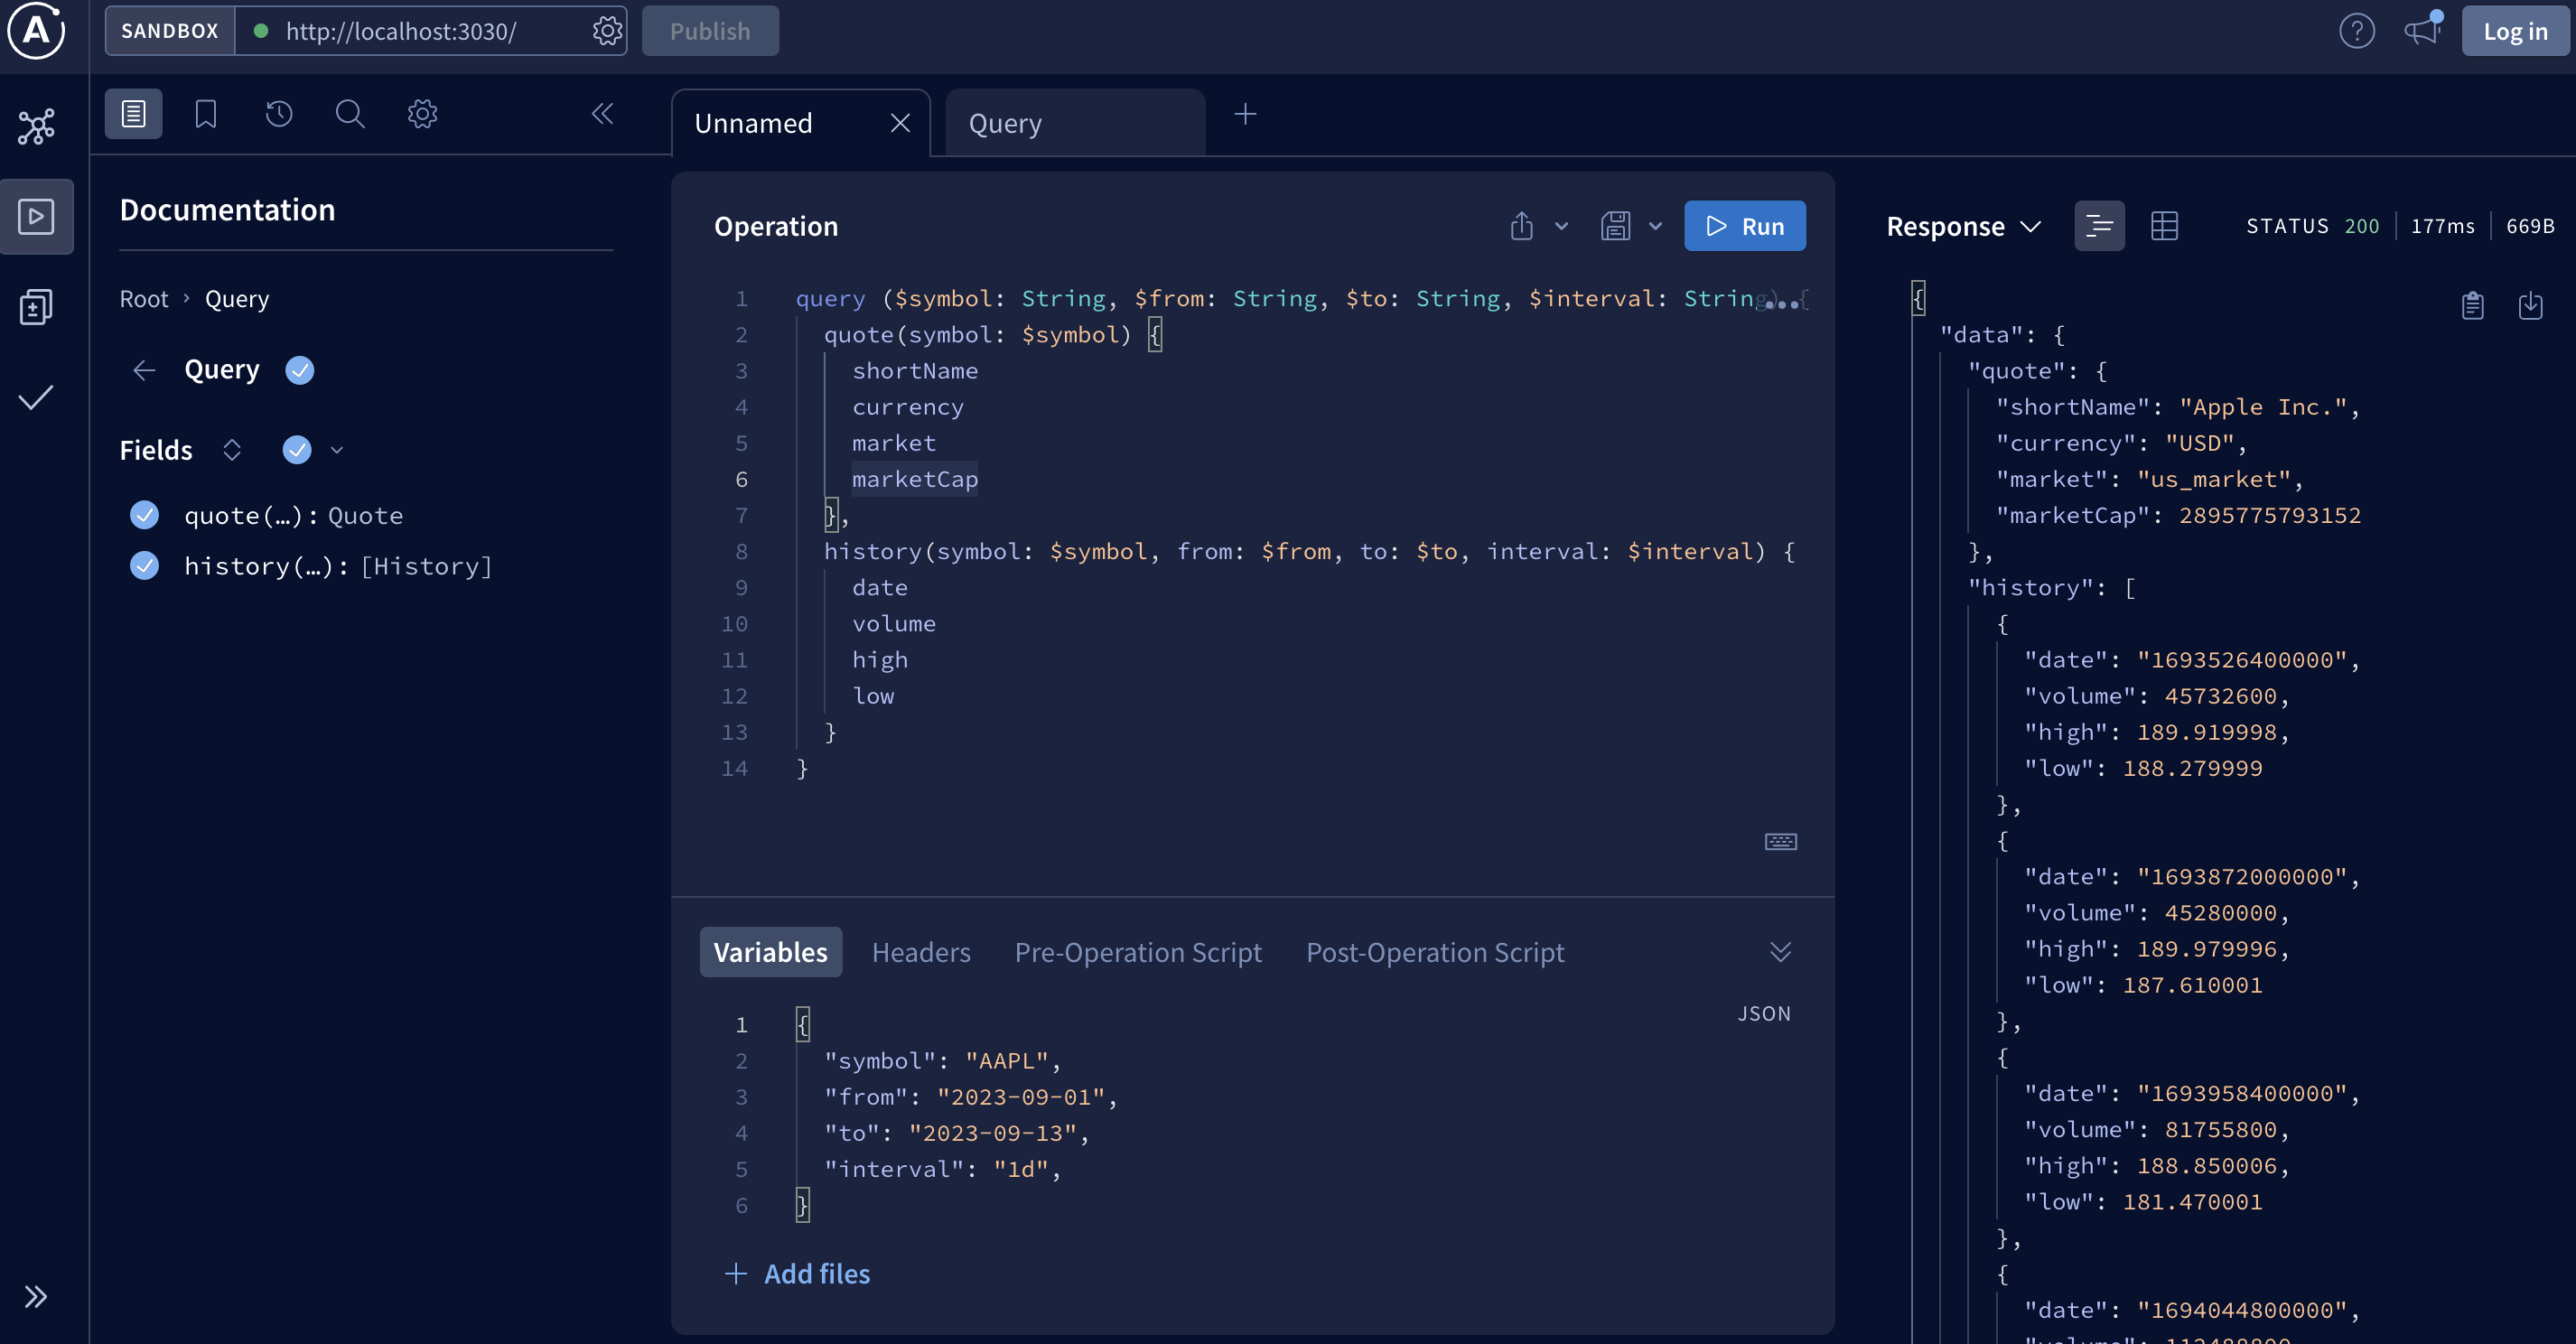Open the announcements megaphone icon

(2422, 30)
